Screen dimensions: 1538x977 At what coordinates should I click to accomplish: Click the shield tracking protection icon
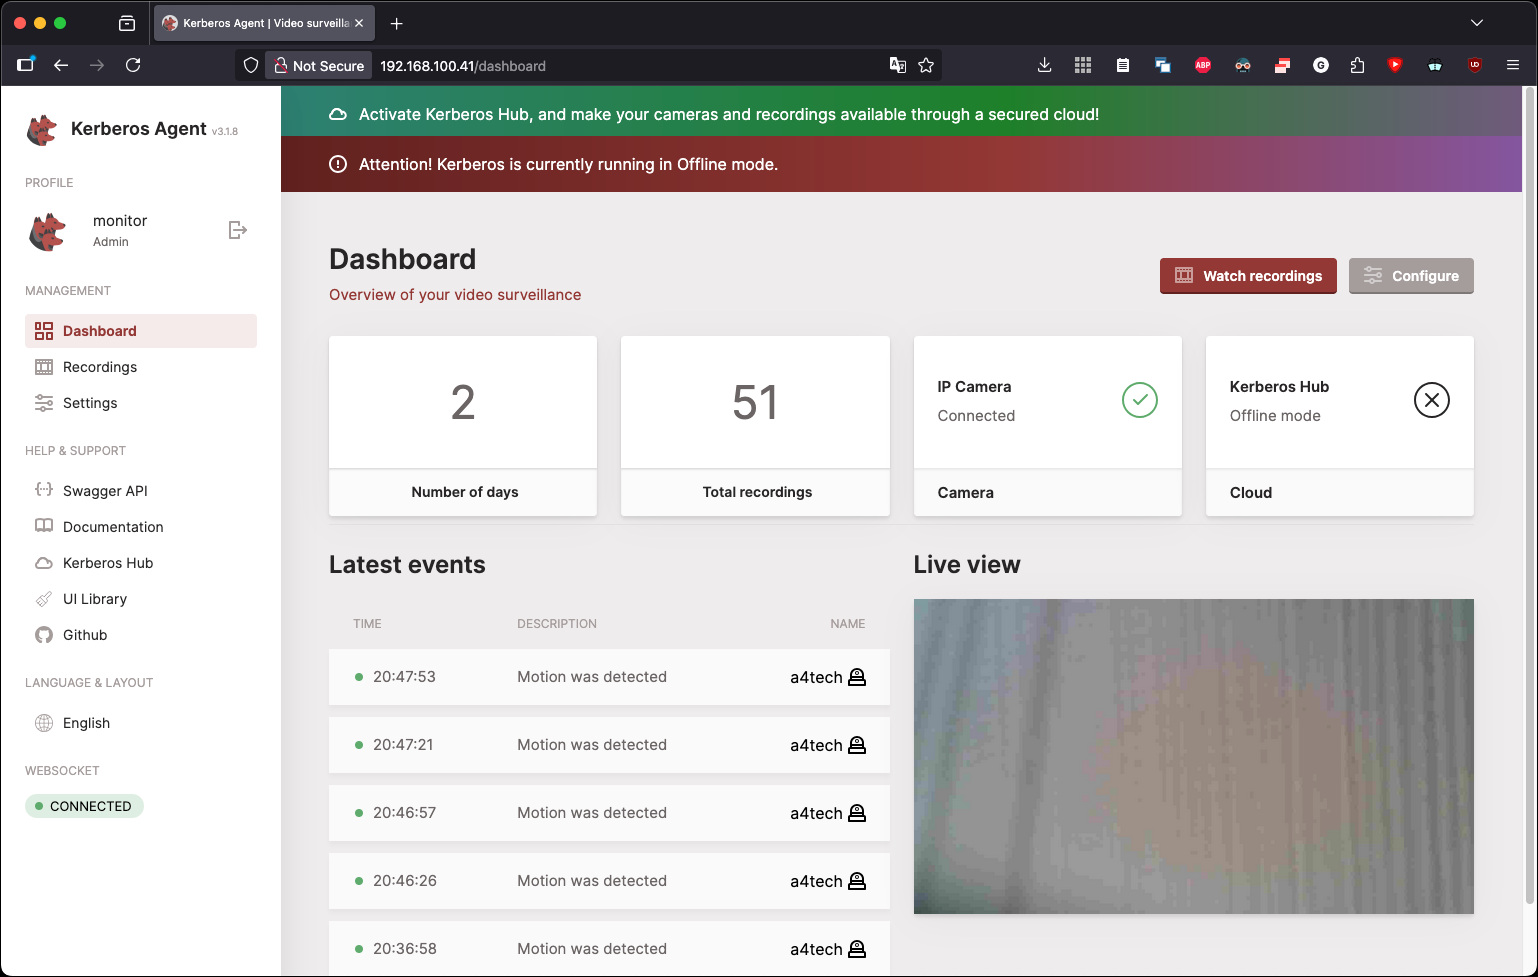click(251, 65)
